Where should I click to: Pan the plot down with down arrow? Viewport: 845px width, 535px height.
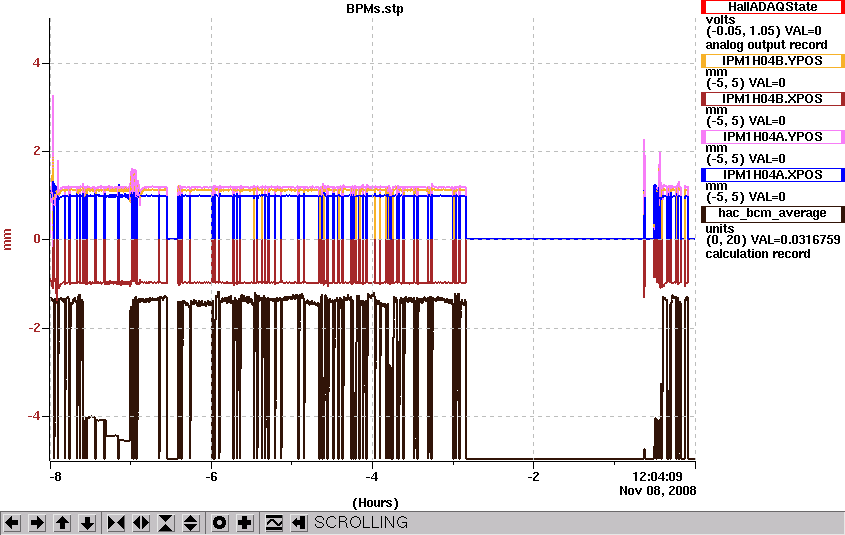point(88,523)
